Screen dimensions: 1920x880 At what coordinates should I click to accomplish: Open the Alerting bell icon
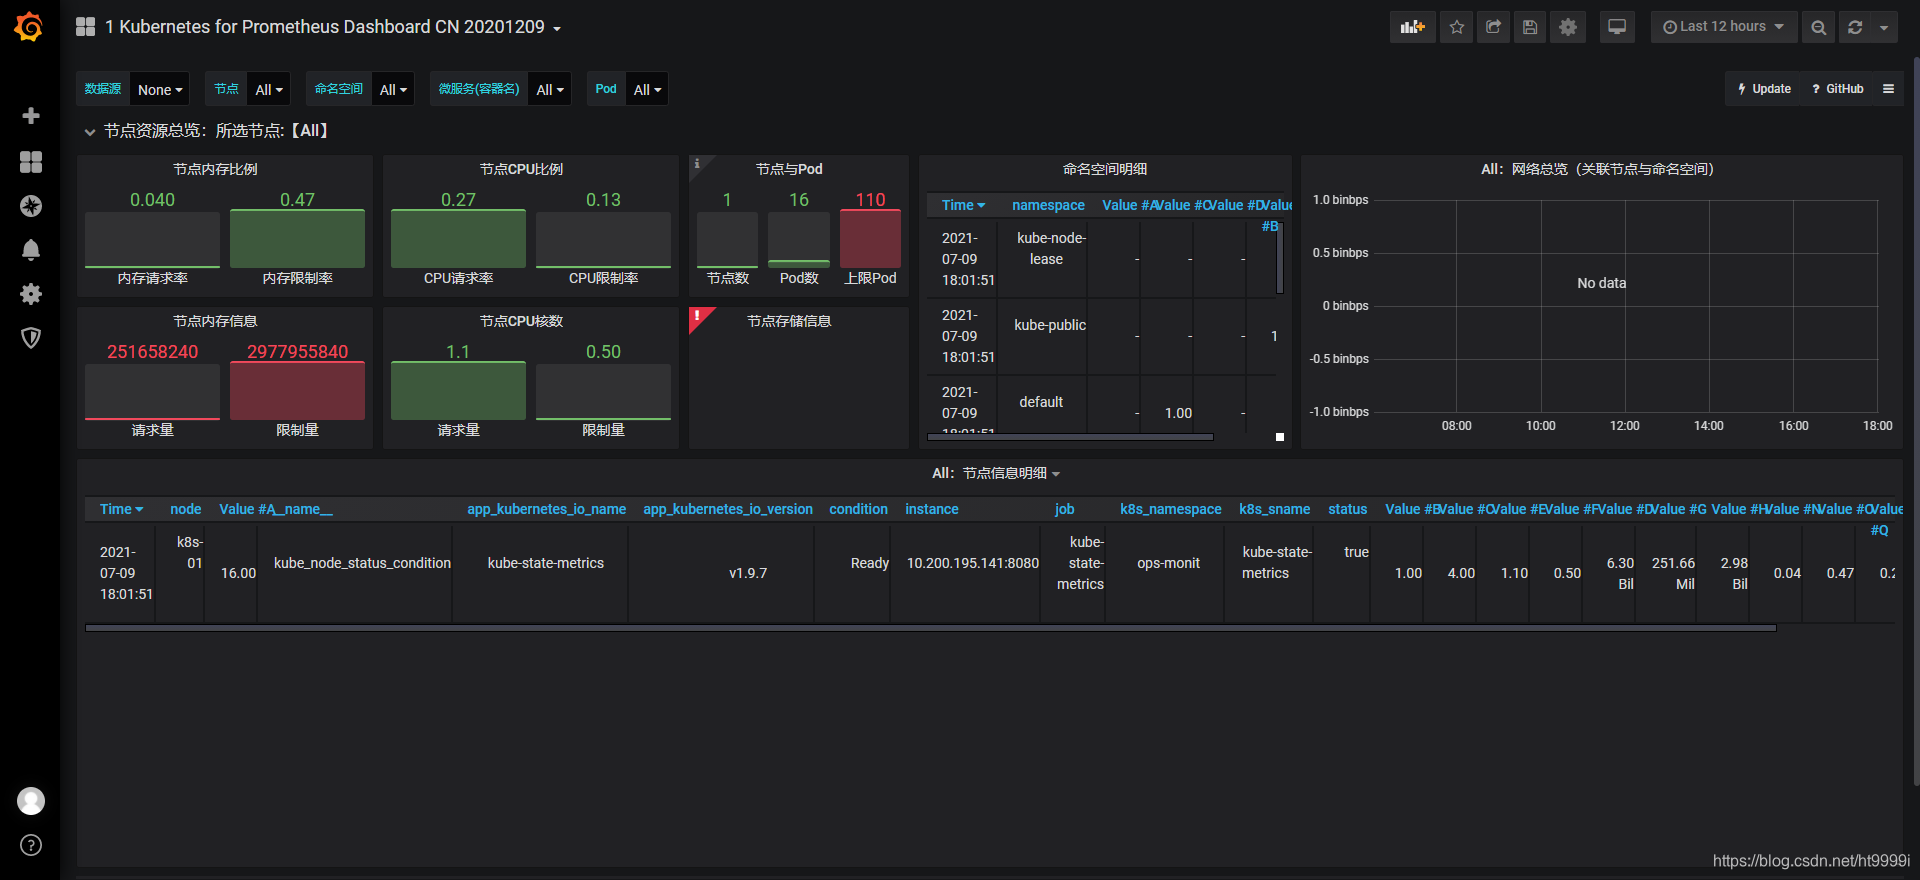tap(31, 250)
